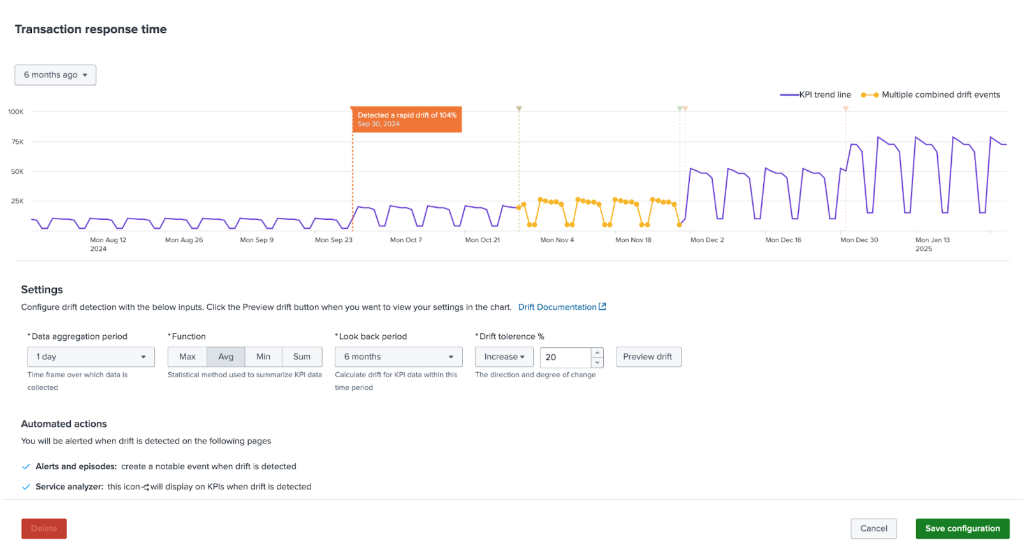Decrease drift tolerance with the down arrow
This screenshot has width=1027, height=558.
(597, 361)
